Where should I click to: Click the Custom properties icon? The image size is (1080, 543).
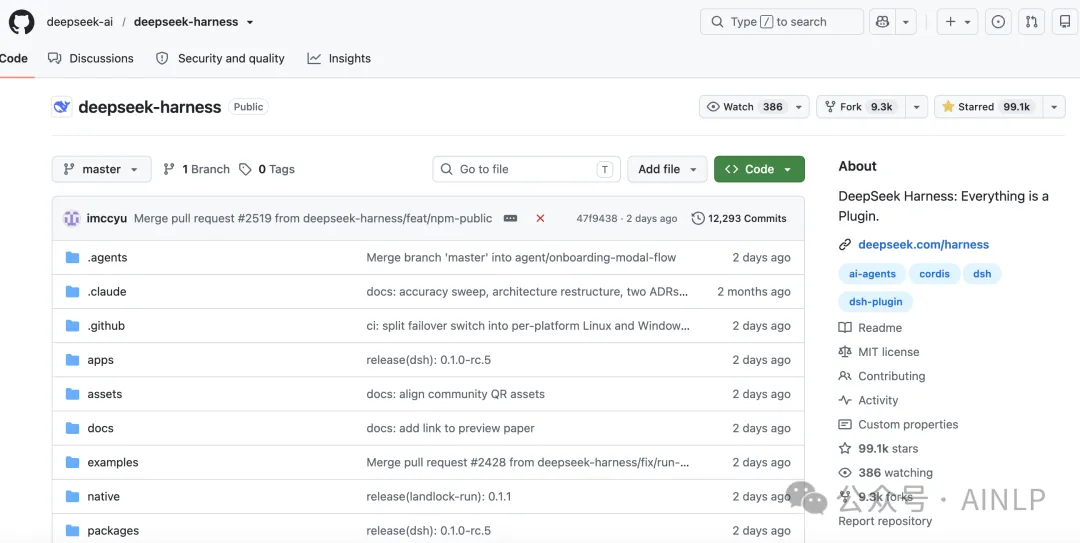click(845, 424)
